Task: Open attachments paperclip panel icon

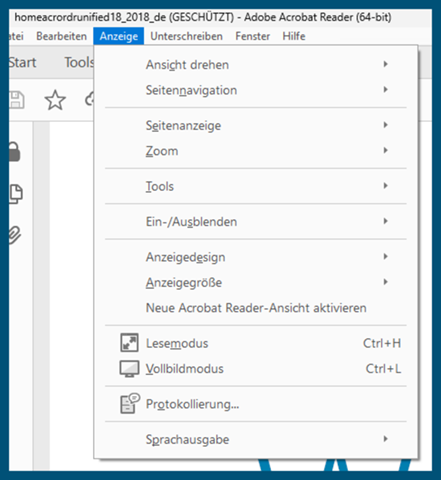Action: point(15,235)
